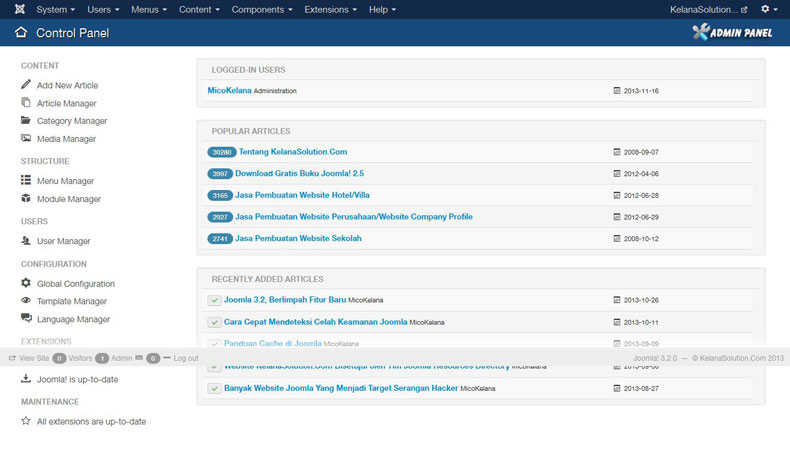This screenshot has height=472, width=790.
Task: Click the Language Manager comments icon
Action: [x=26, y=319]
